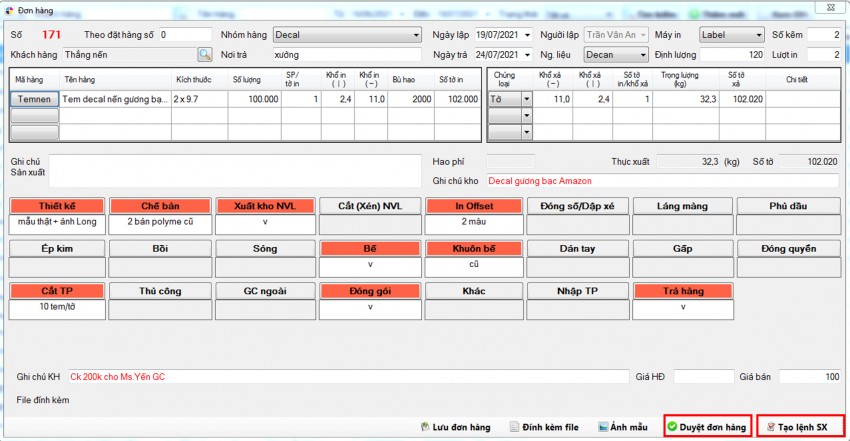Click the Đính kèm file attach icon
Viewport: 850px width, 441px height.
pos(515,427)
